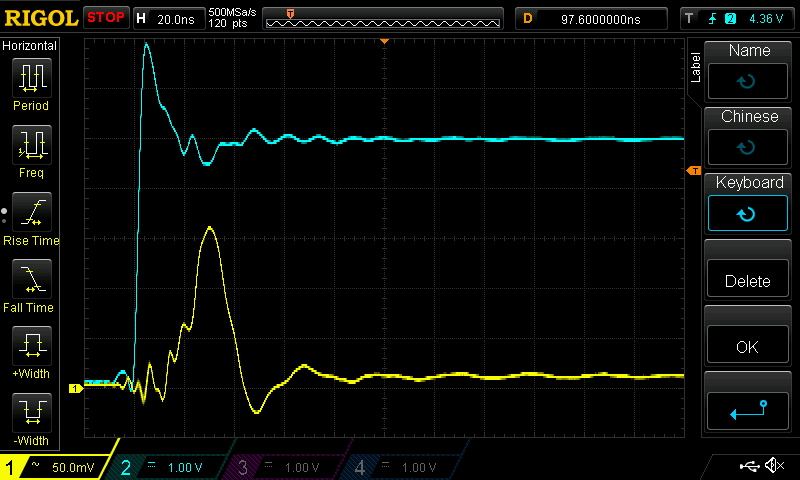
Task: Click the T trigger label
Action: tap(689, 19)
